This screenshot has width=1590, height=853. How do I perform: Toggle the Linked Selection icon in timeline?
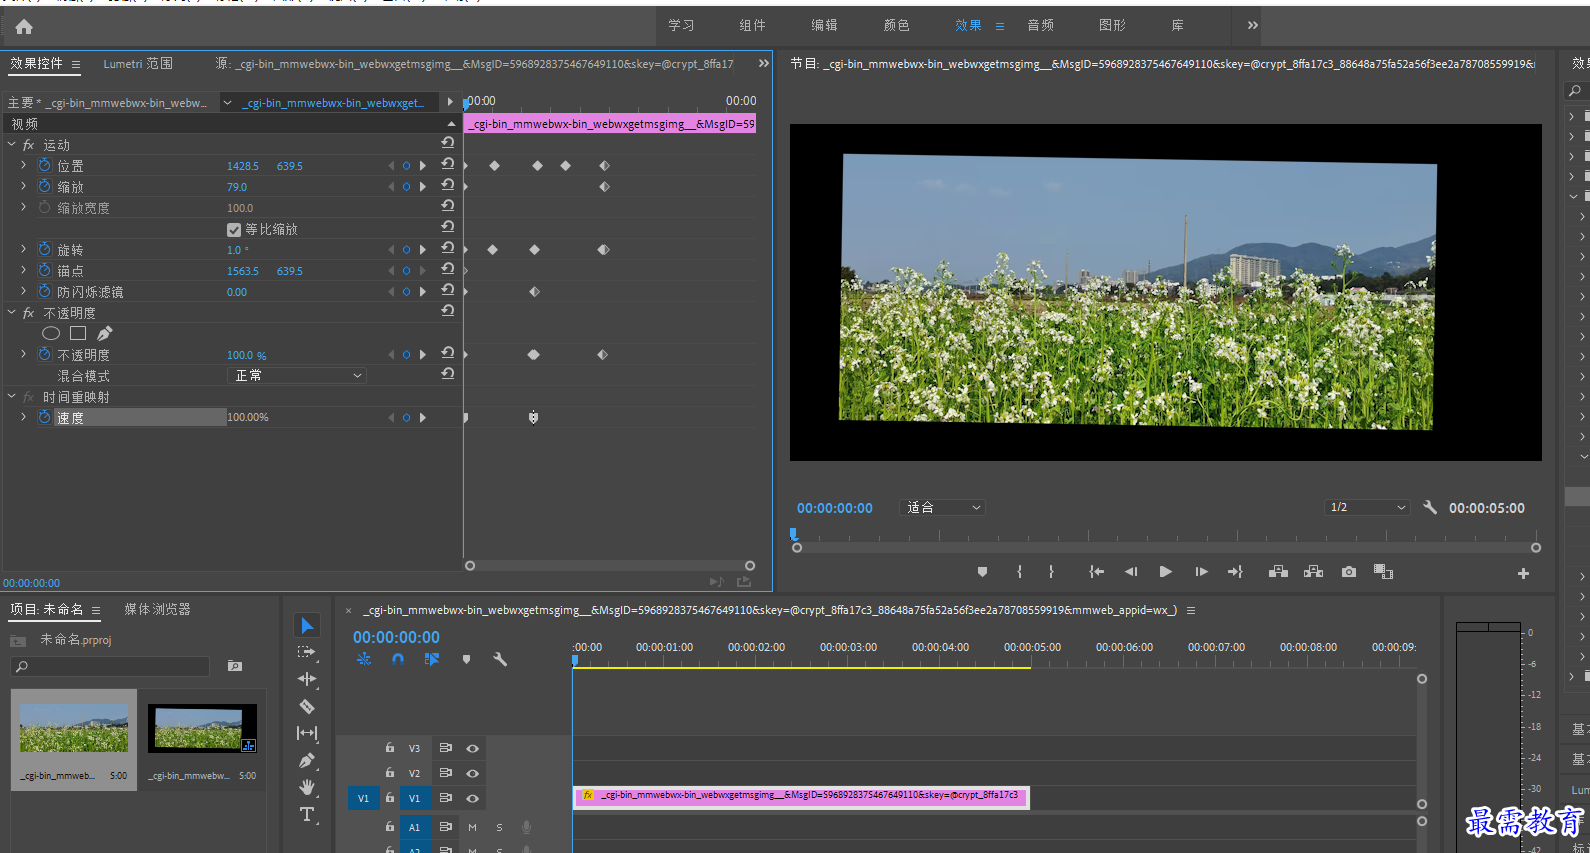coord(432,659)
